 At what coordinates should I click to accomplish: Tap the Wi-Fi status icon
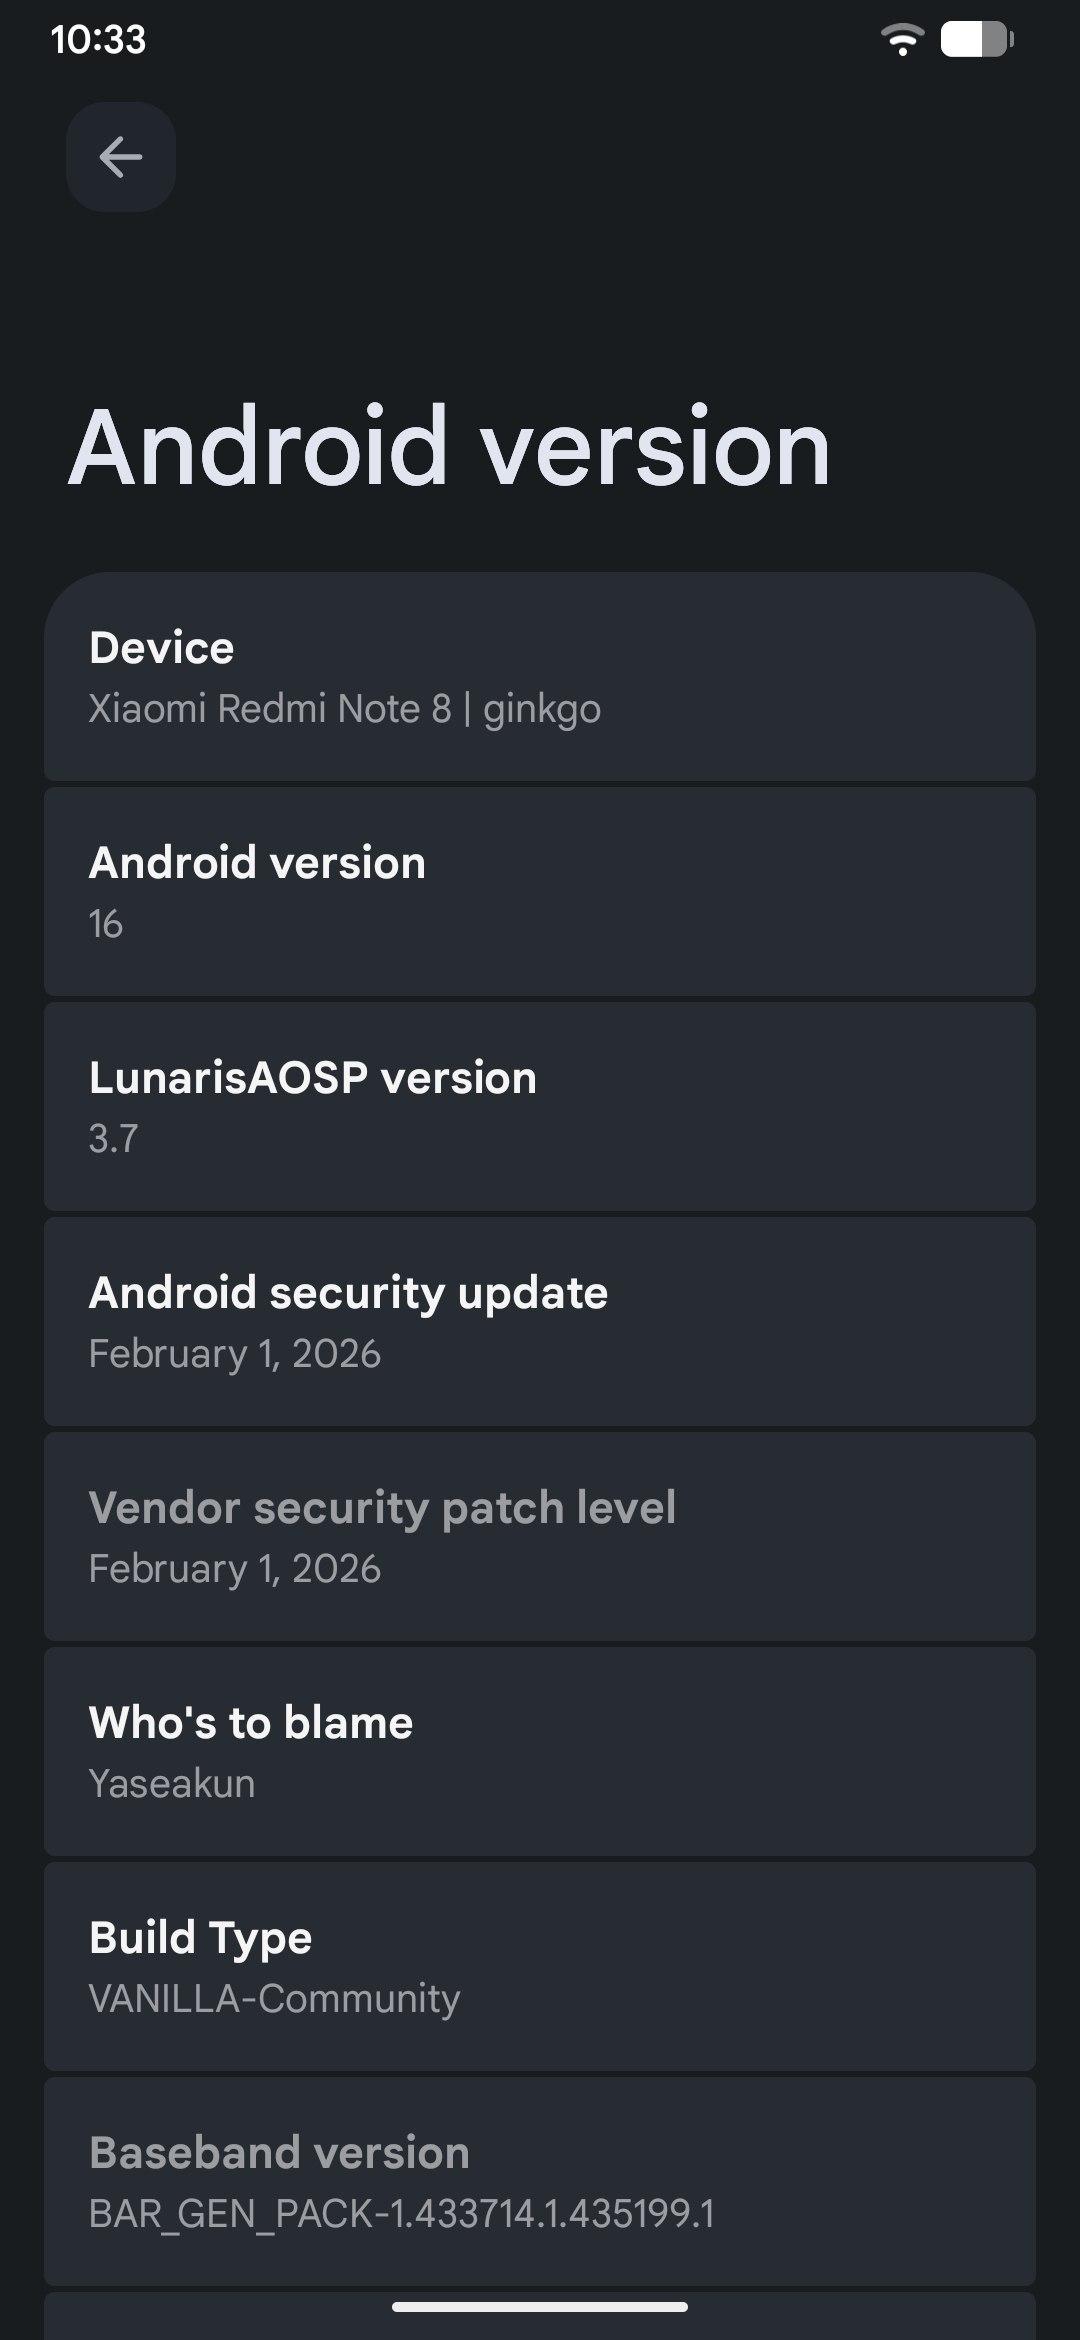click(x=901, y=40)
